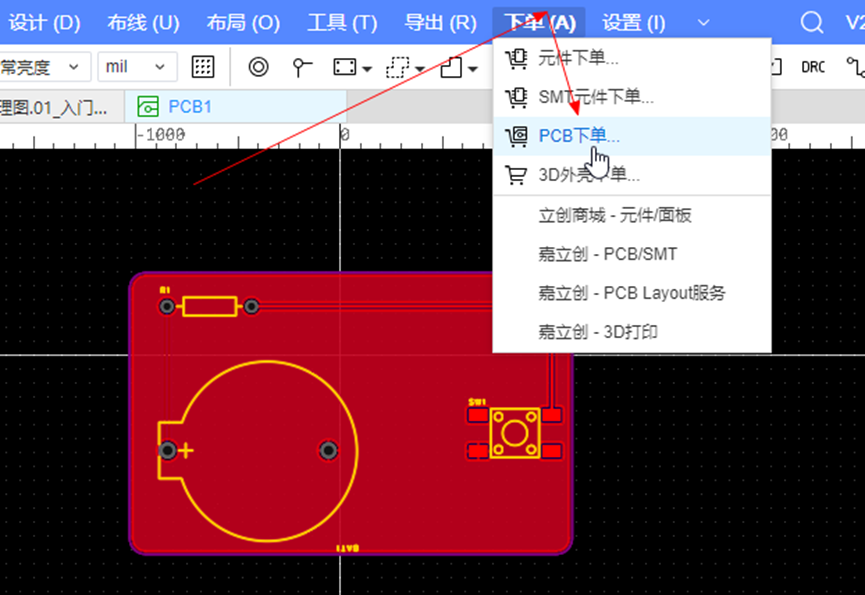Expand the dashed region tool arrow
The width and height of the screenshot is (865, 595).
pos(420,69)
